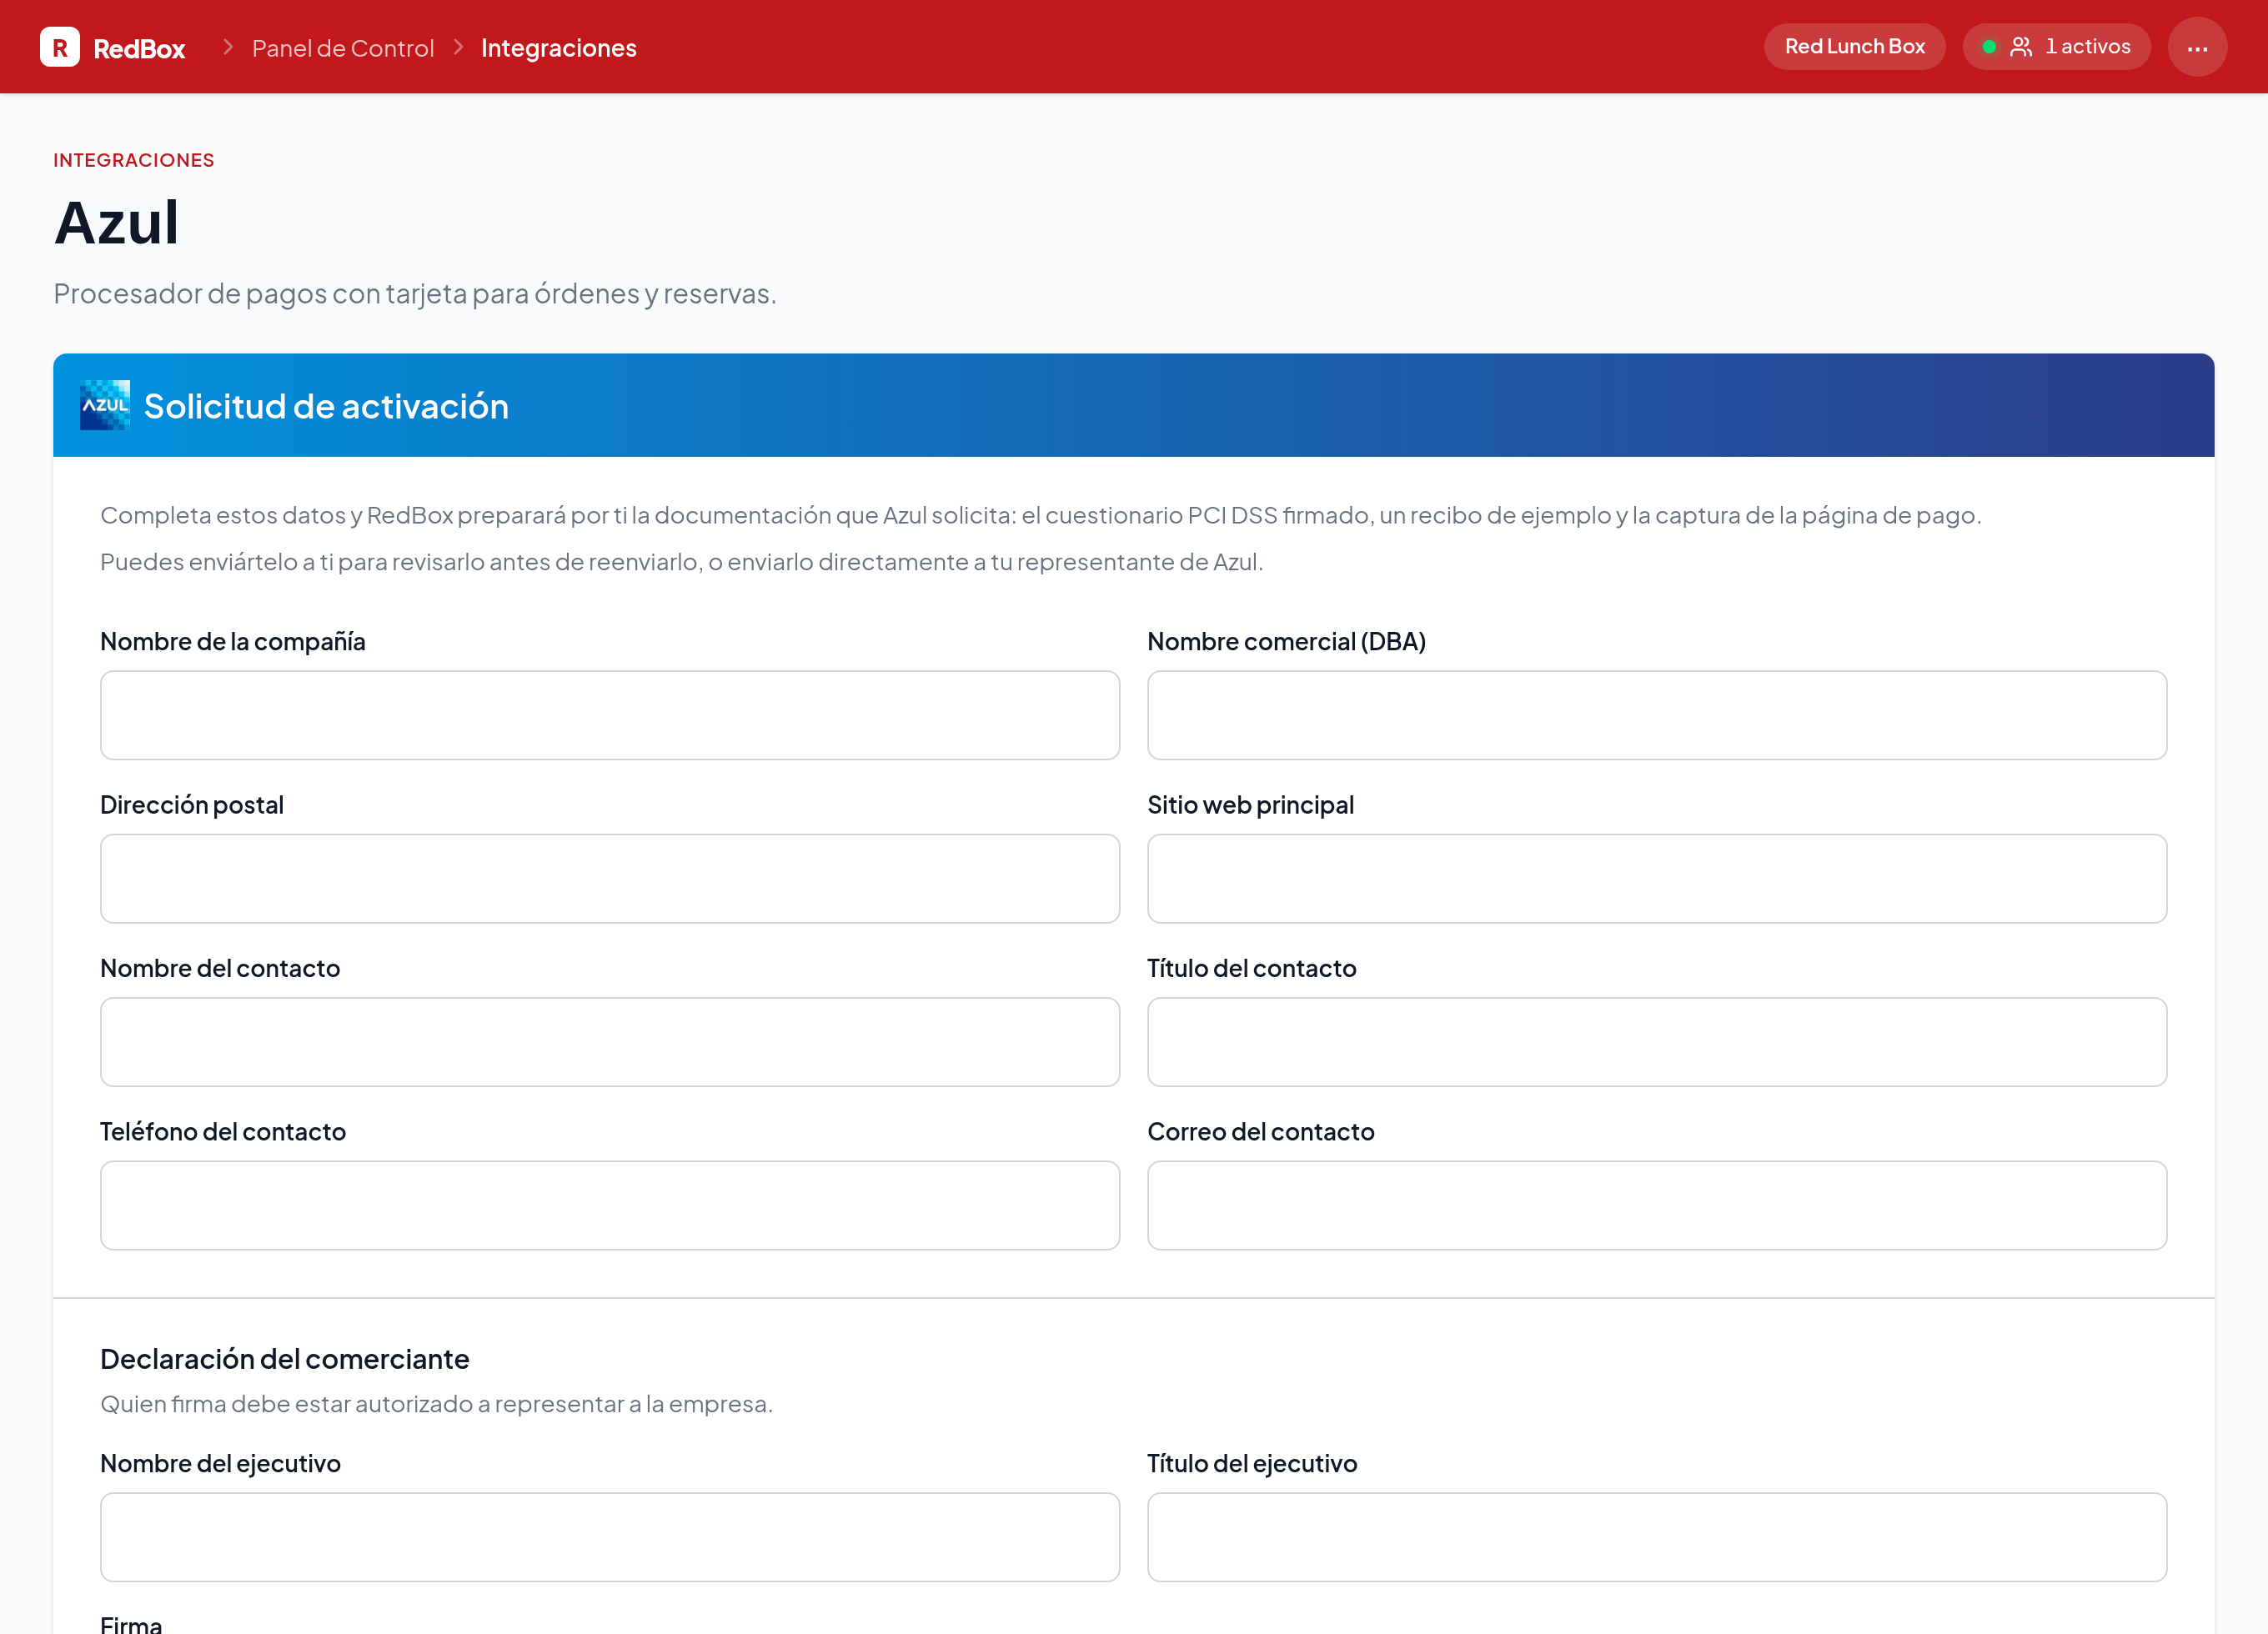Screen dimensions: 2268x1634
Task: Click the Título del ejecutivo field
Action: click(x=1657, y=1537)
